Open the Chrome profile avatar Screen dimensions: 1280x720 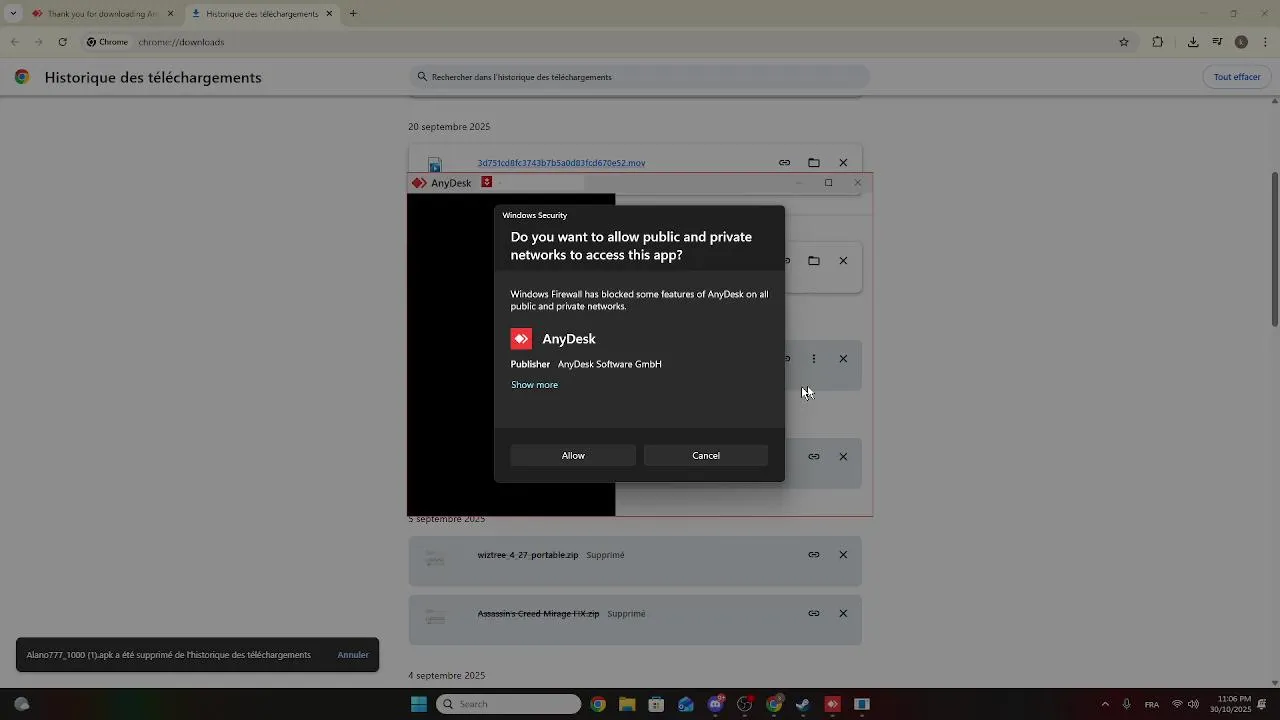1241,42
